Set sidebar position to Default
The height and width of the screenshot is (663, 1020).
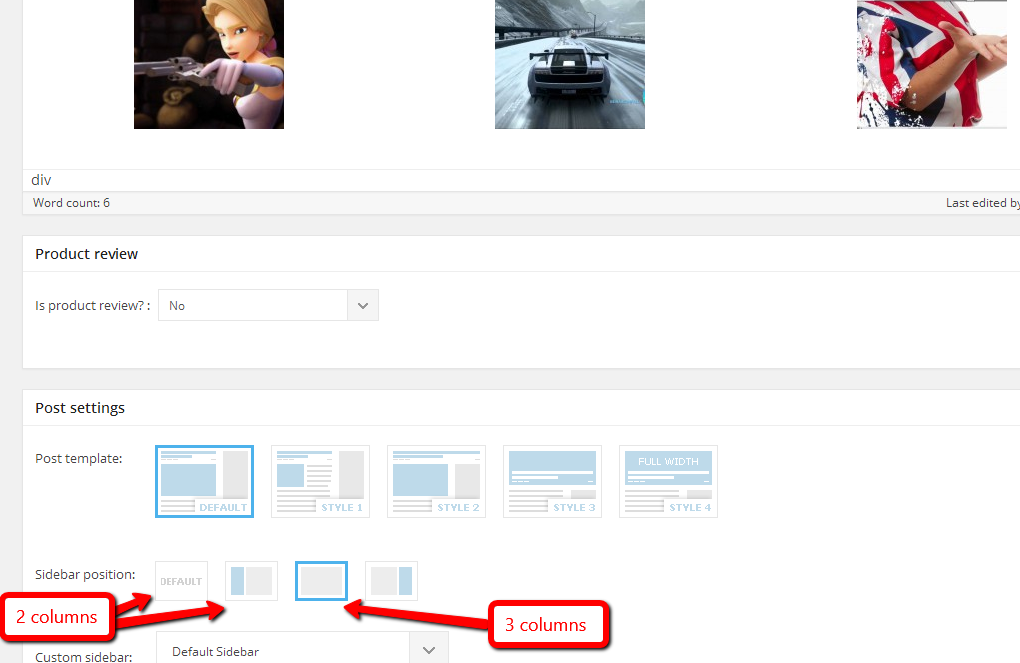[181, 581]
